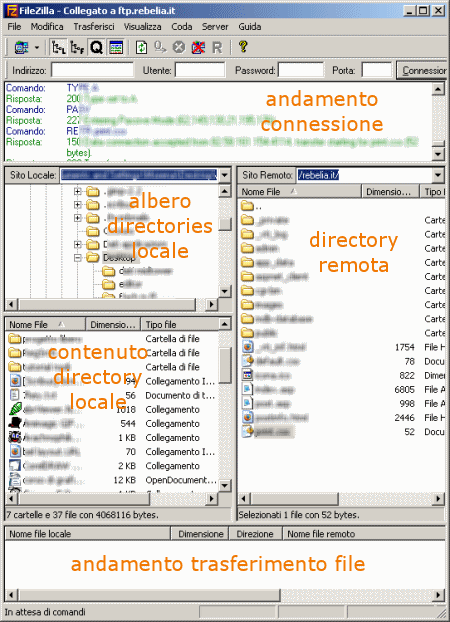Click local tree scrollbar up arrow
Image resolution: width=450 pixels, height=622 pixels.
point(225,192)
